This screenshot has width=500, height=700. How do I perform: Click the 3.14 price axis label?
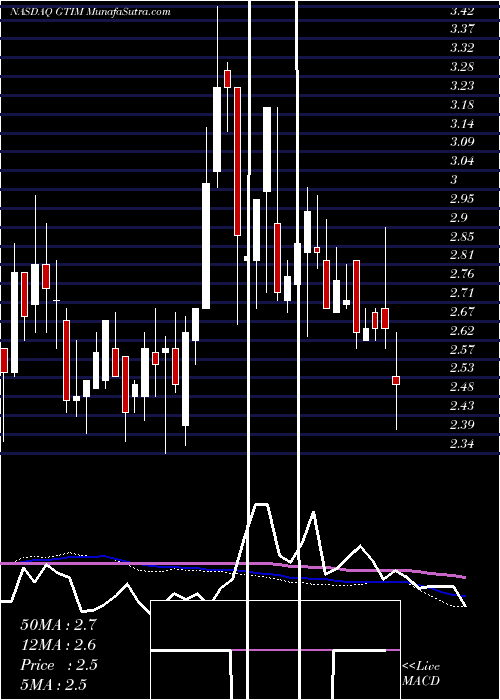462,124
